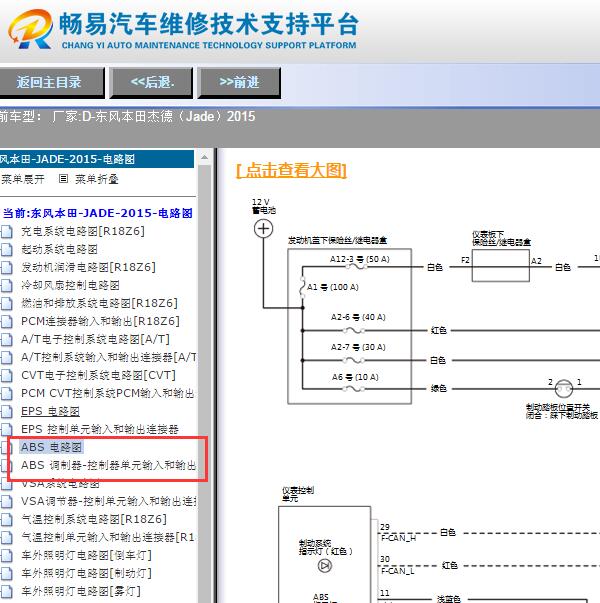Viewport: 600px width, 603px height.
Task: Open 车外照明灯电路图[雾灯] entry
Action: click(81, 591)
